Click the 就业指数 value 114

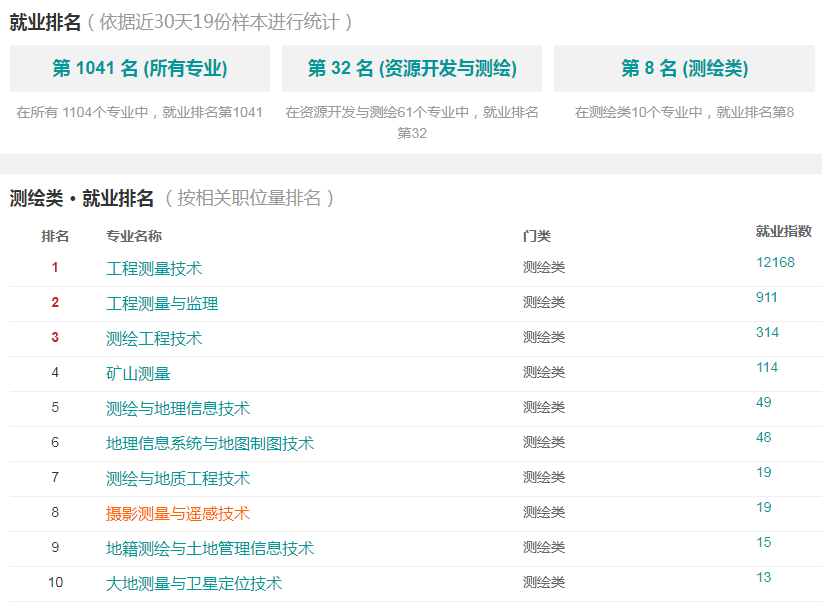click(766, 368)
